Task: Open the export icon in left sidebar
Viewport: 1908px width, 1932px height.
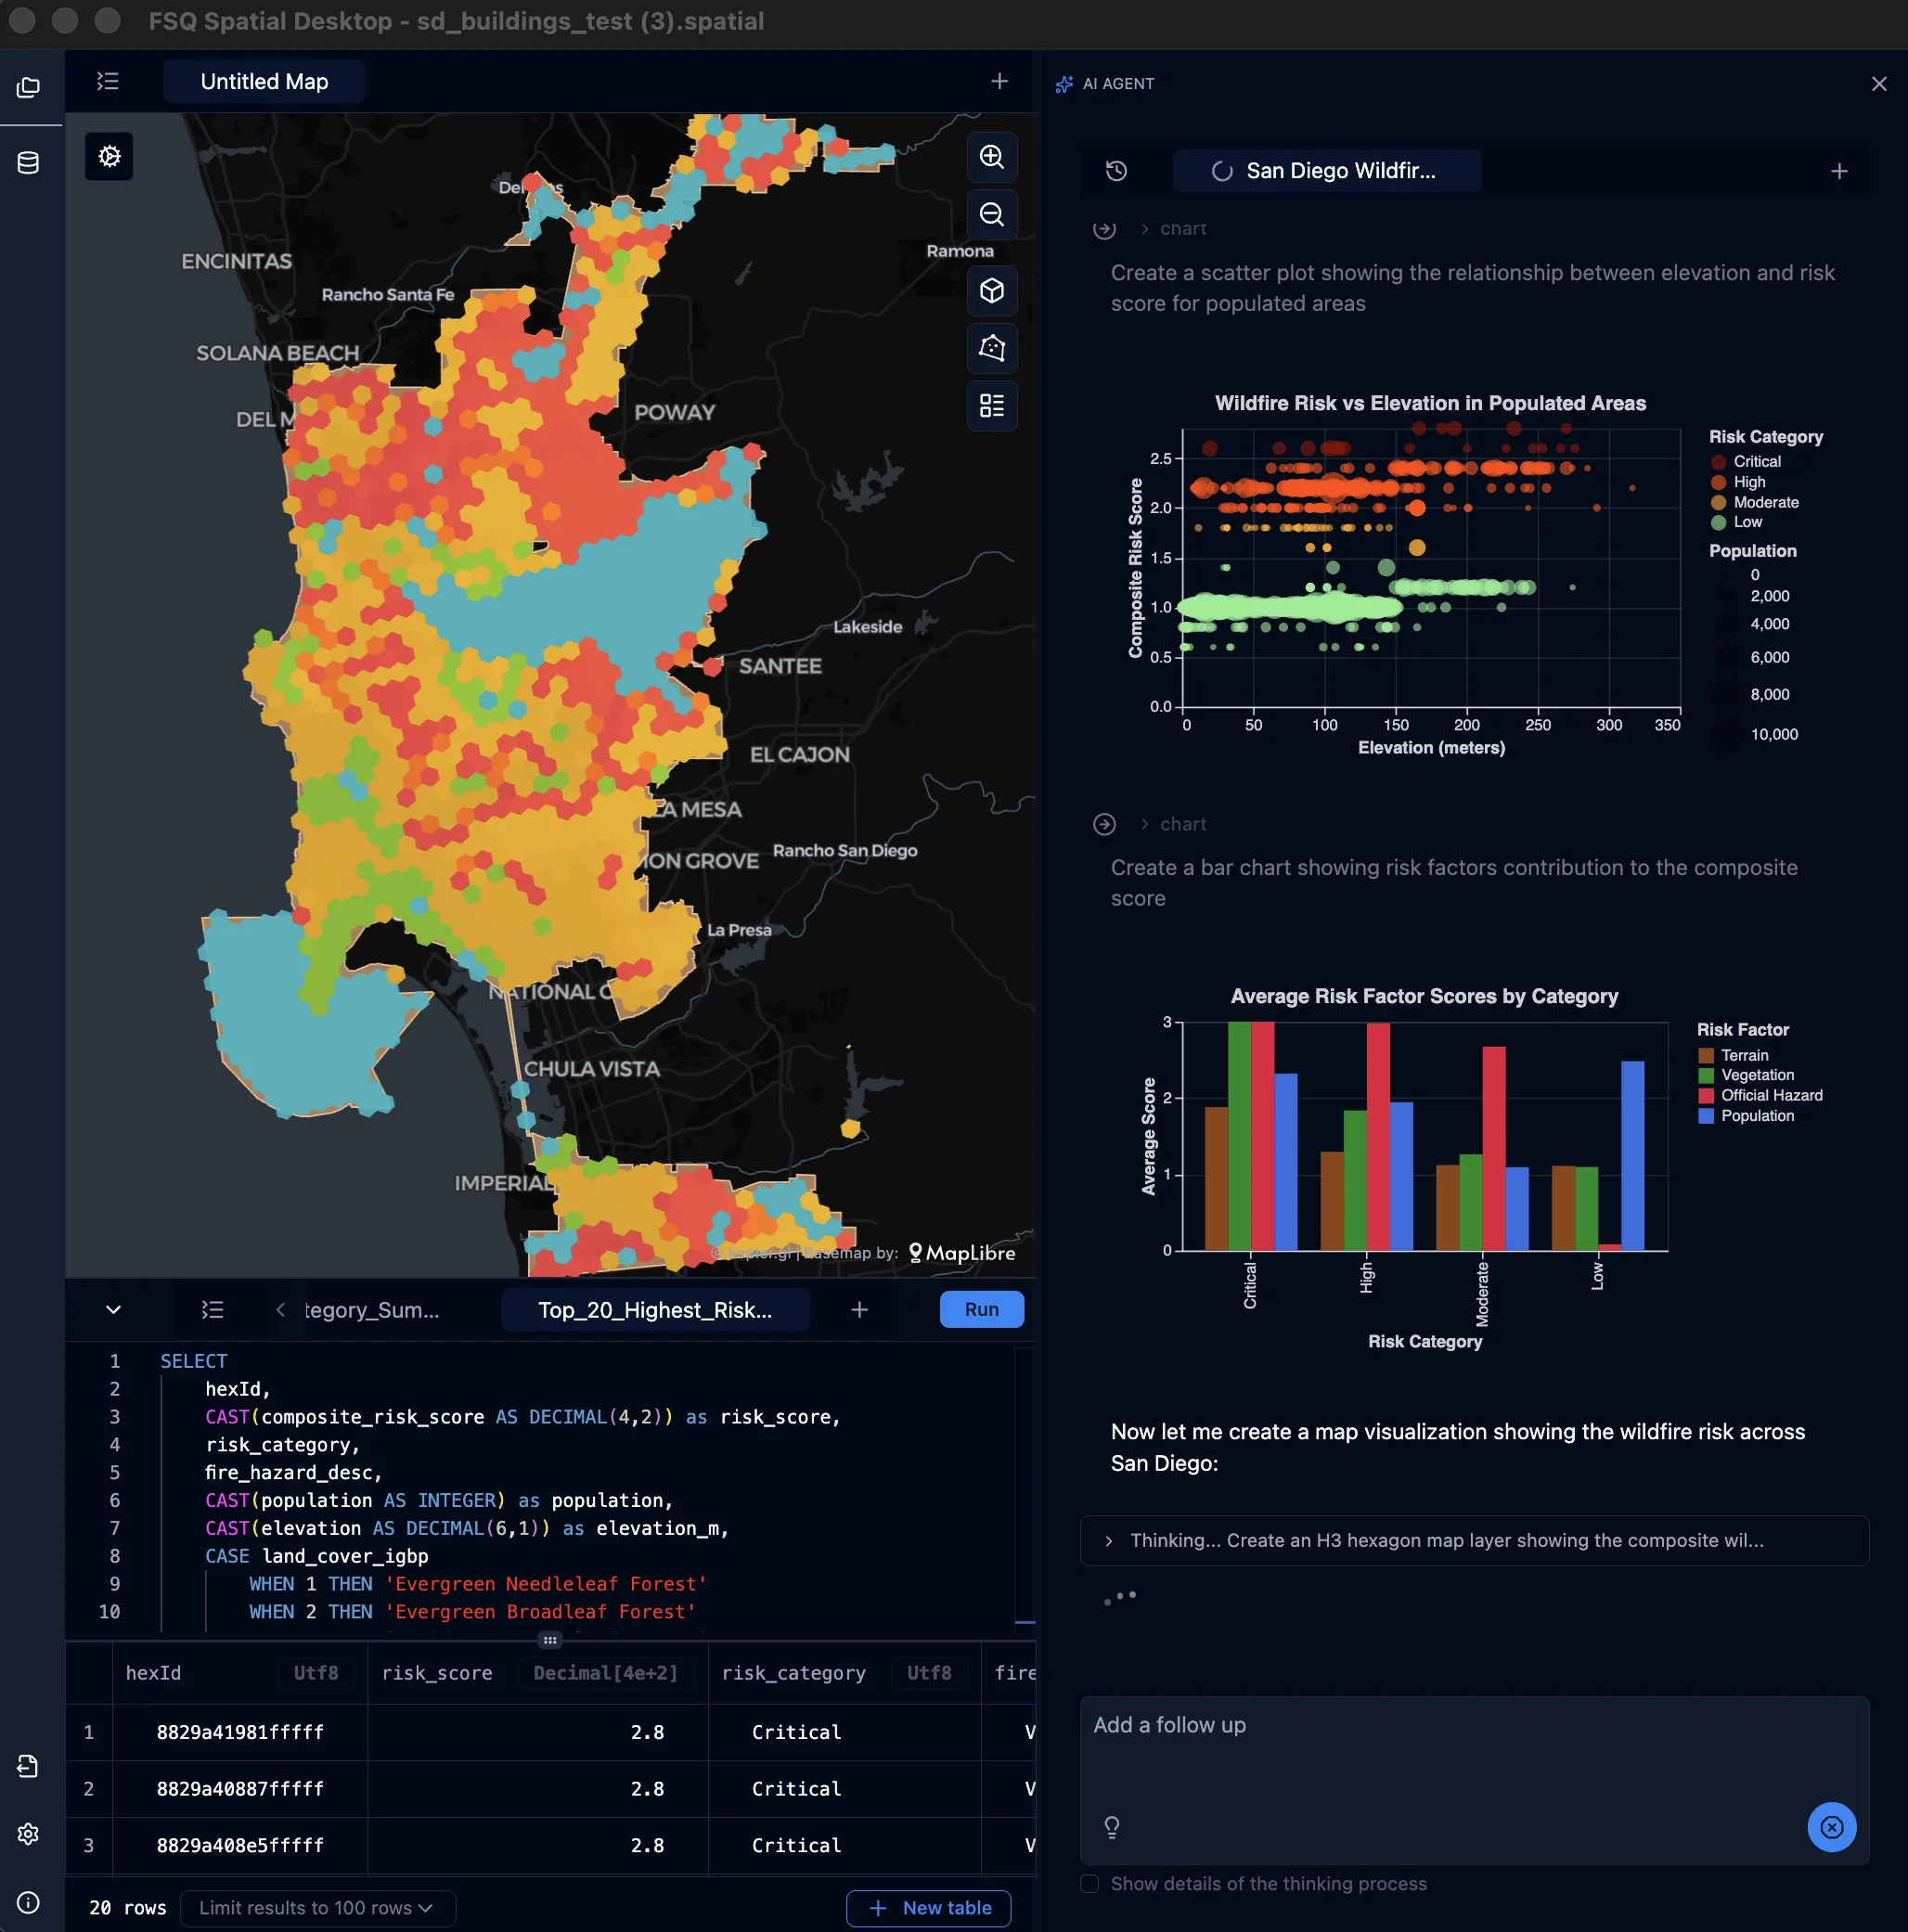Action: (29, 1766)
